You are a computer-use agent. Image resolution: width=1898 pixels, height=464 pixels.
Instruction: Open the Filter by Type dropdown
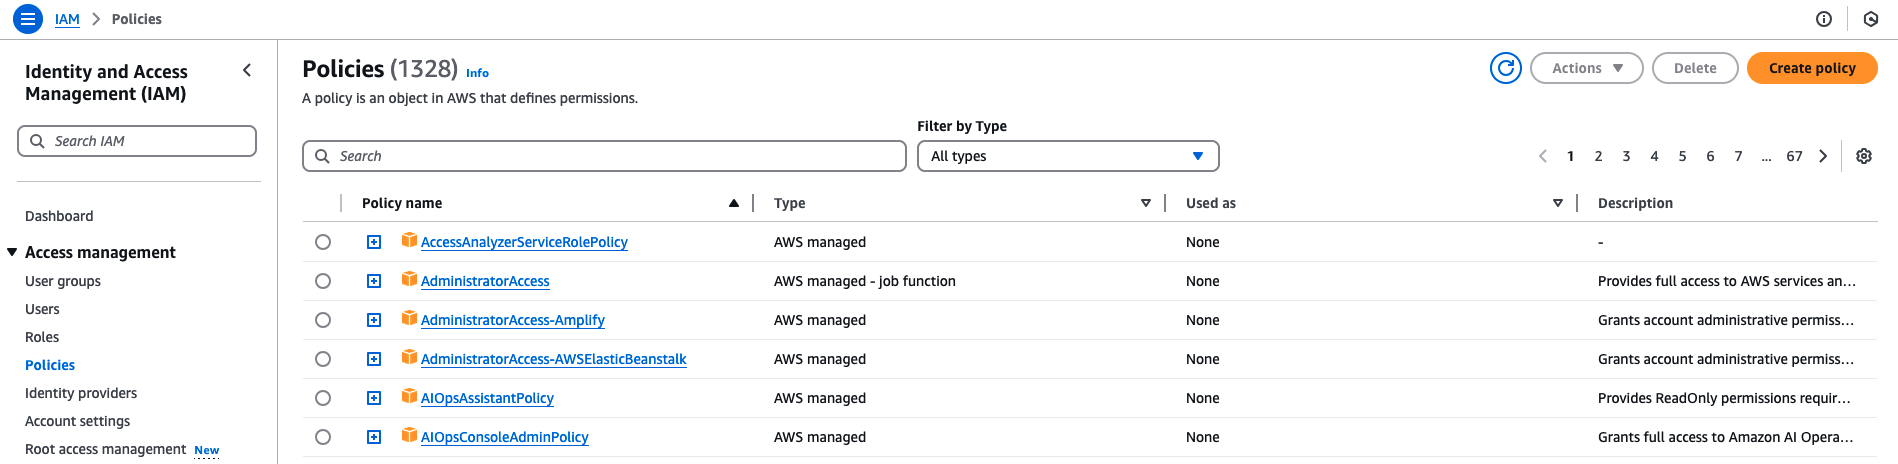[x=1068, y=156]
